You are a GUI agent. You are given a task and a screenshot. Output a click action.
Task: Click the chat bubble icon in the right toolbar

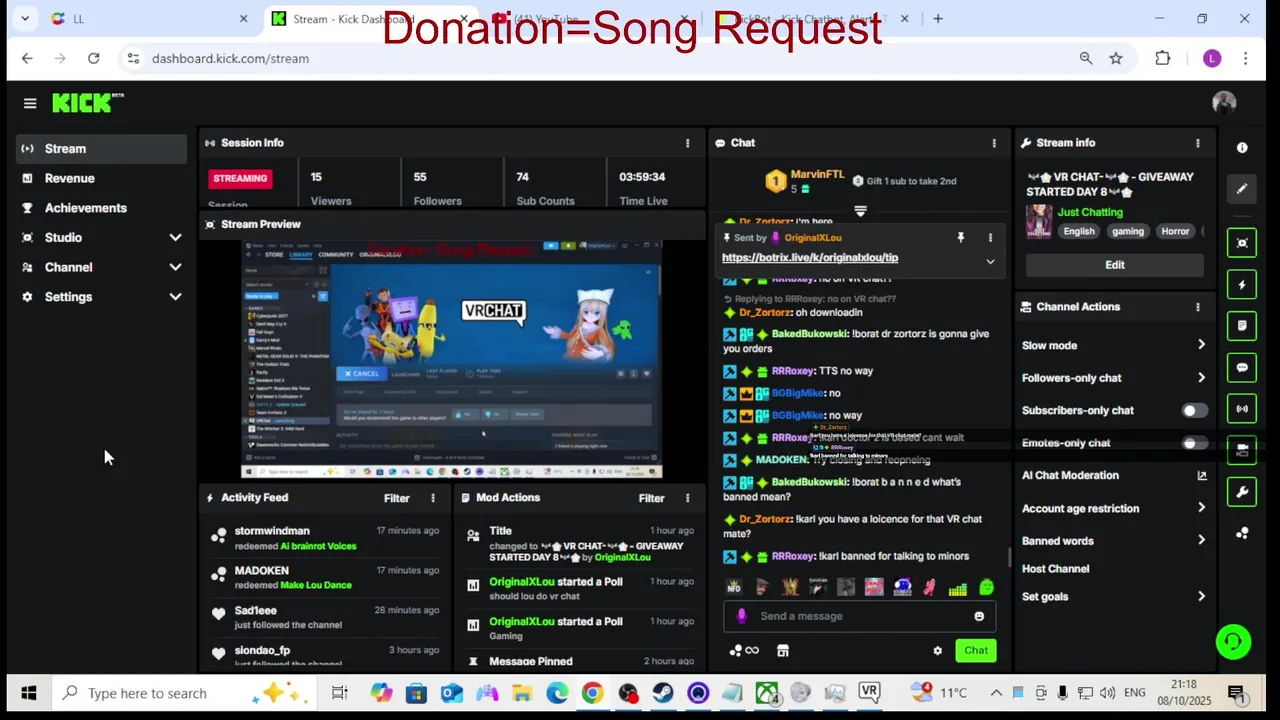point(1242,367)
